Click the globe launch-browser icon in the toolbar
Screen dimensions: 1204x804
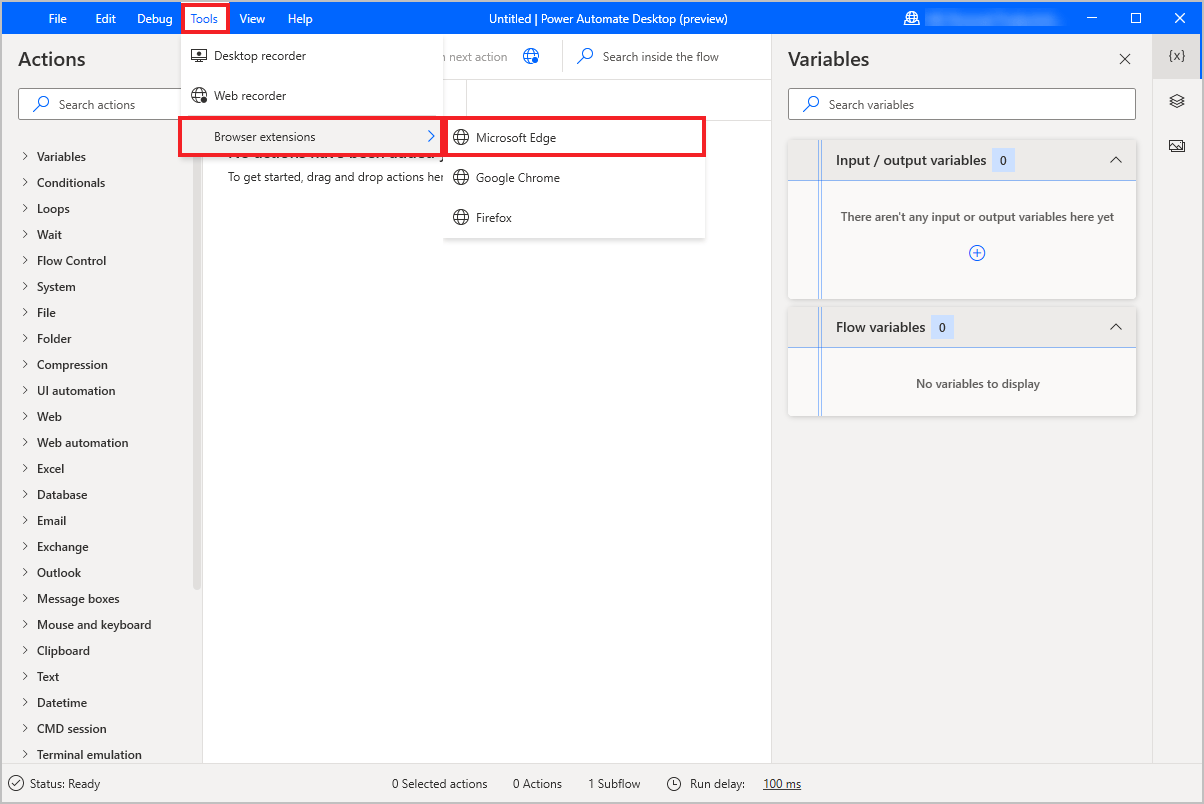(531, 56)
